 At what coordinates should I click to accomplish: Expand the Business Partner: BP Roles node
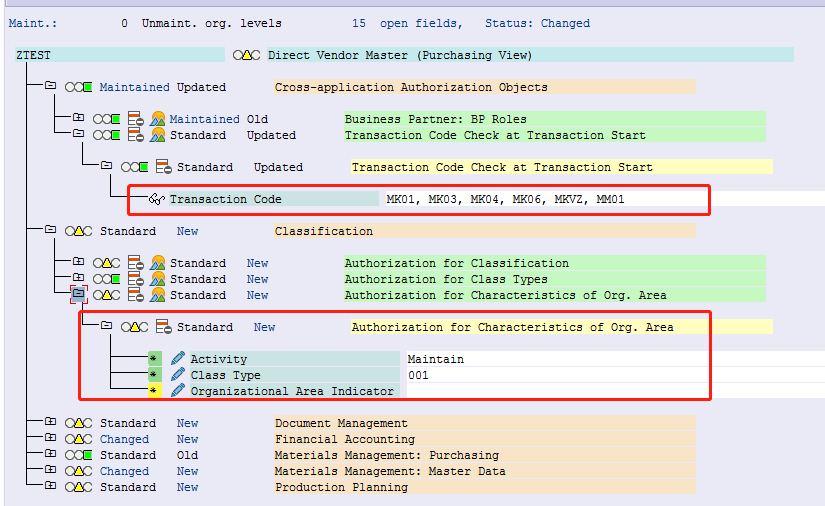pos(78,117)
